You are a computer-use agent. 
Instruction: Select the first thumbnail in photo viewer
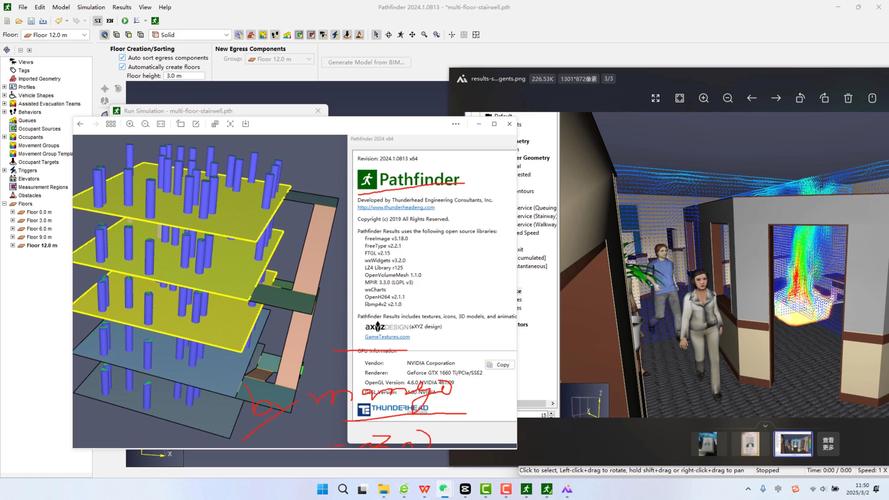click(708, 443)
